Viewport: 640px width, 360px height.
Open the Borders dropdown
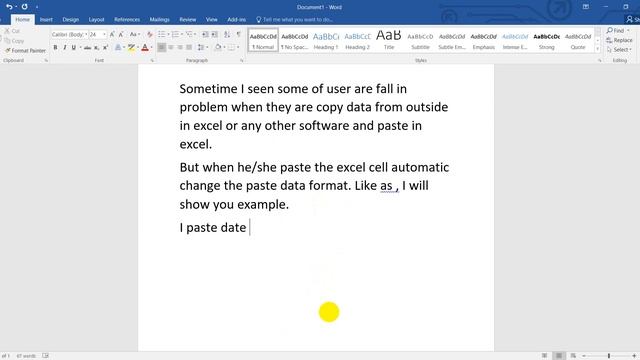click(x=238, y=48)
